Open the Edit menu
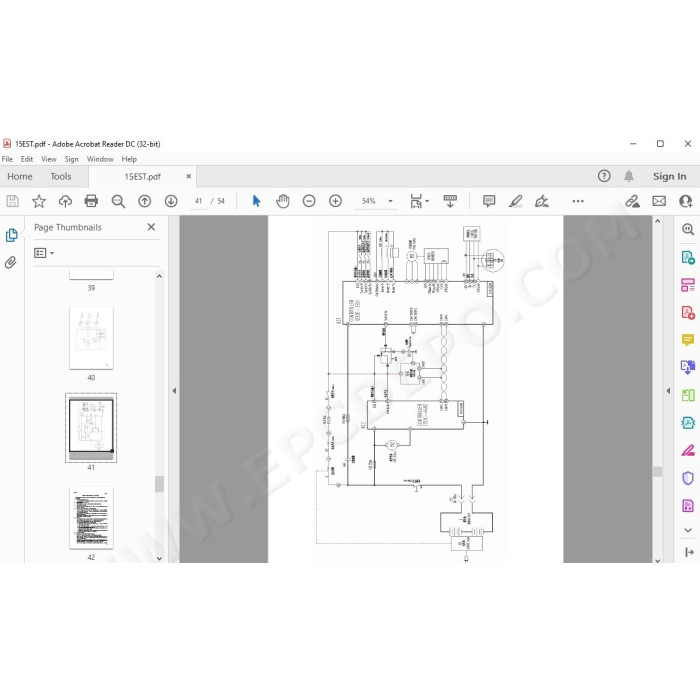 coord(27,159)
